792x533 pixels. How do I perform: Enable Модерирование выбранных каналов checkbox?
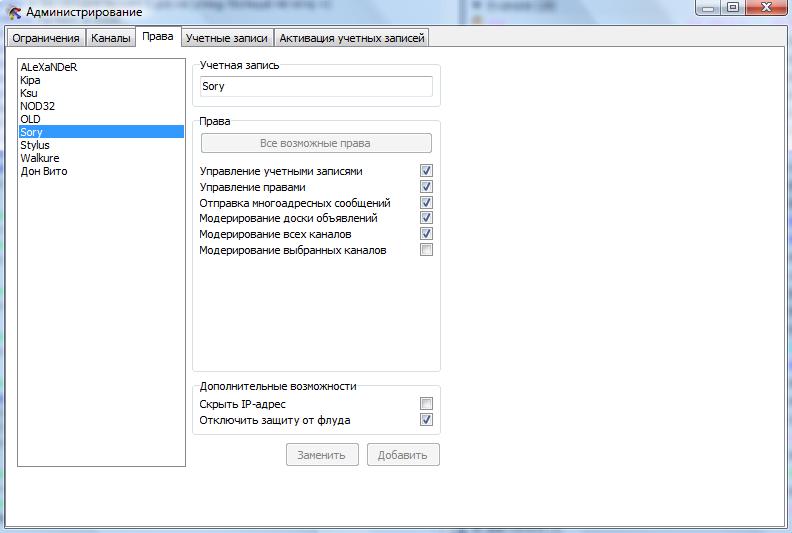click(x=426, y=250)
